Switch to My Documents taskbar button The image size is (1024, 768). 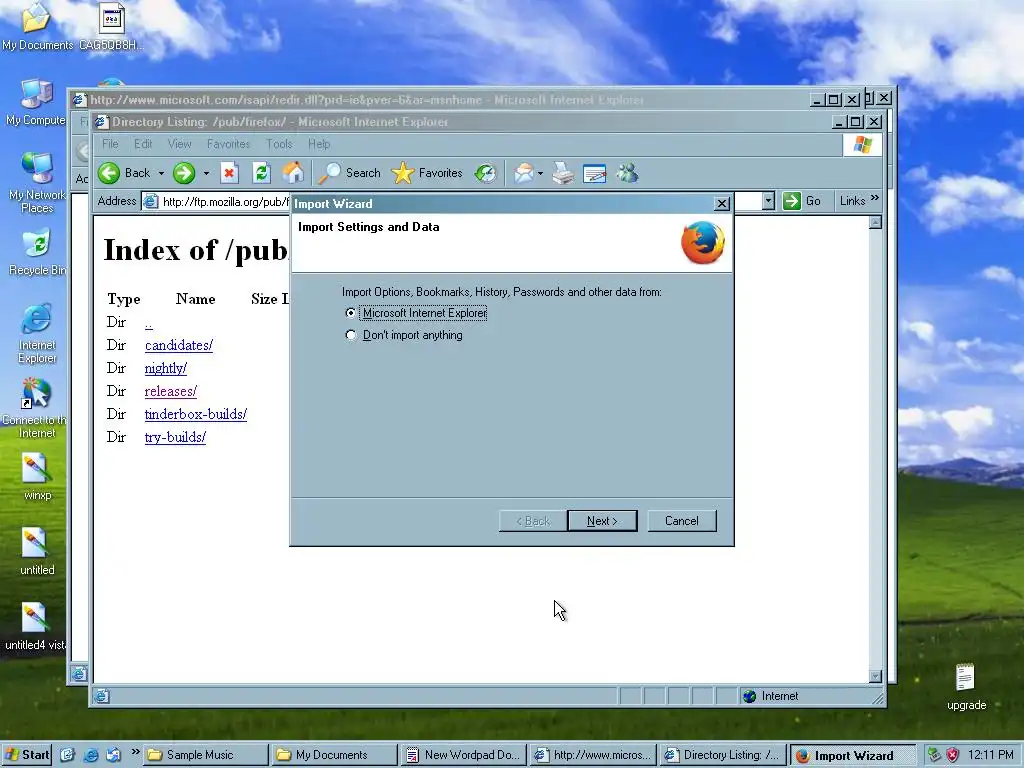tap(334, 755)
